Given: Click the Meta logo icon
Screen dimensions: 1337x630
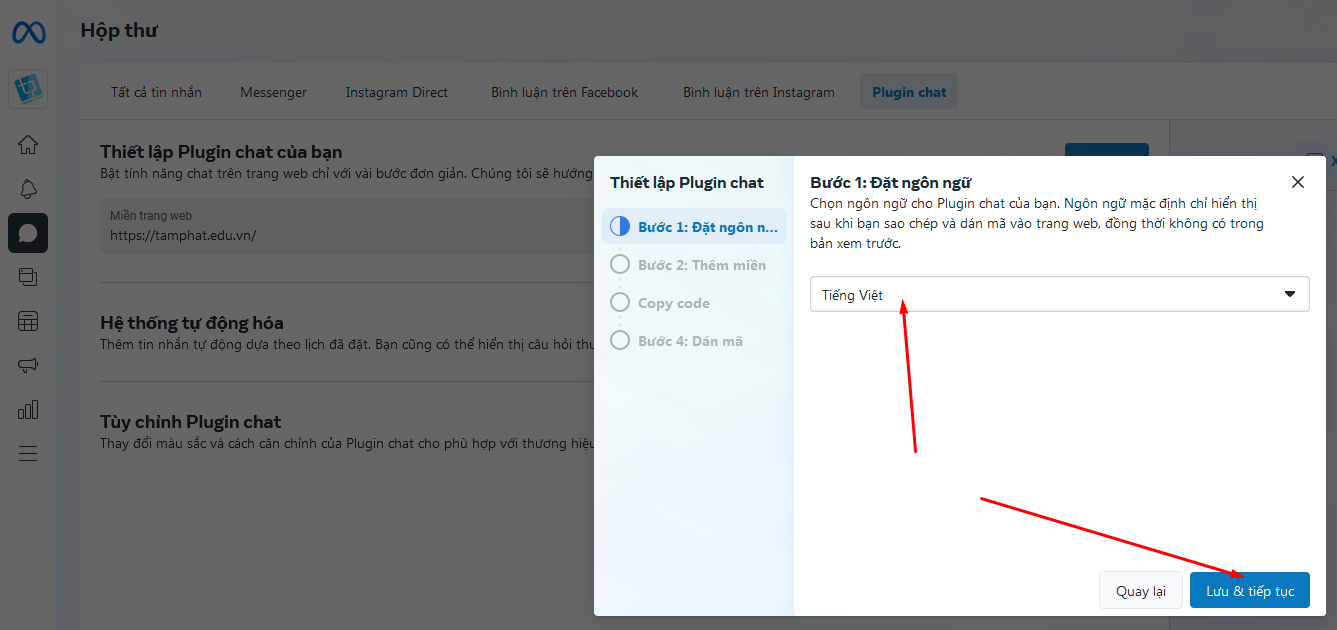Looking at the screenshot, I should point(28,33).
